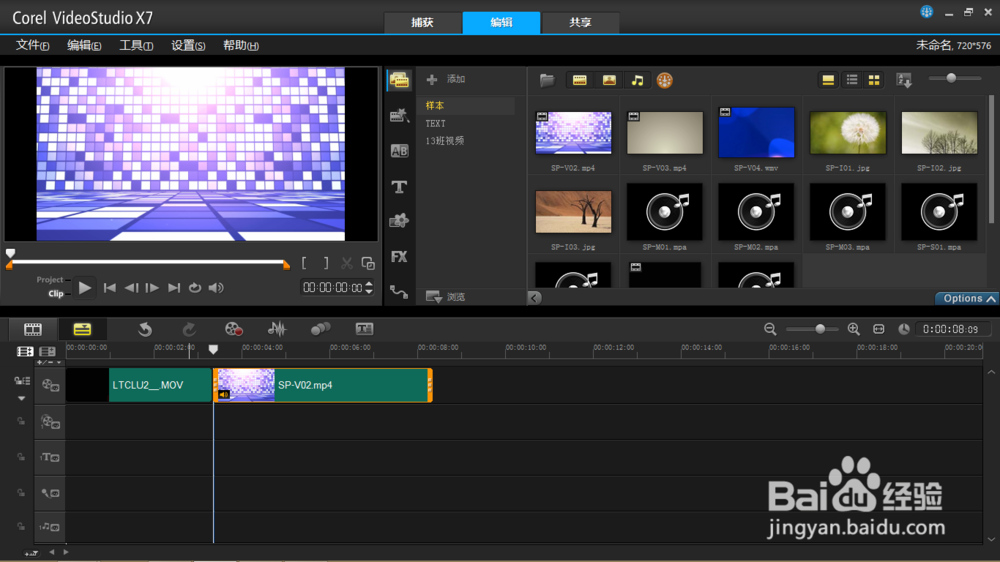Open the Record/Capture option
Image resolution: width=1000 pixels, height=562 pixels.
tap(233, 329)
